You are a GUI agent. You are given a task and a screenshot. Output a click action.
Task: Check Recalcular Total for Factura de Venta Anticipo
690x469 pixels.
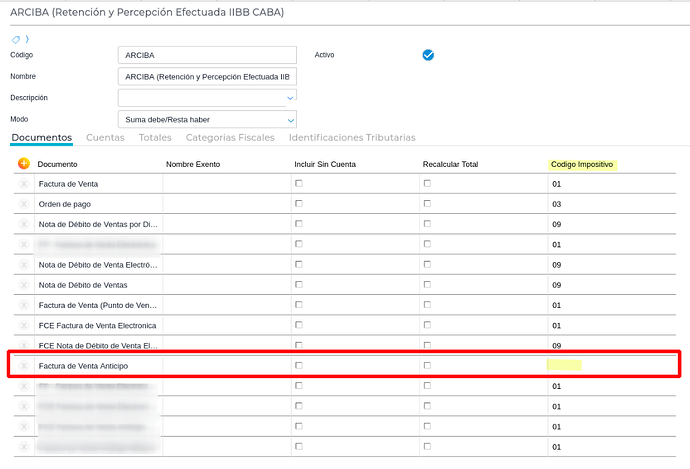coord(427,366)
